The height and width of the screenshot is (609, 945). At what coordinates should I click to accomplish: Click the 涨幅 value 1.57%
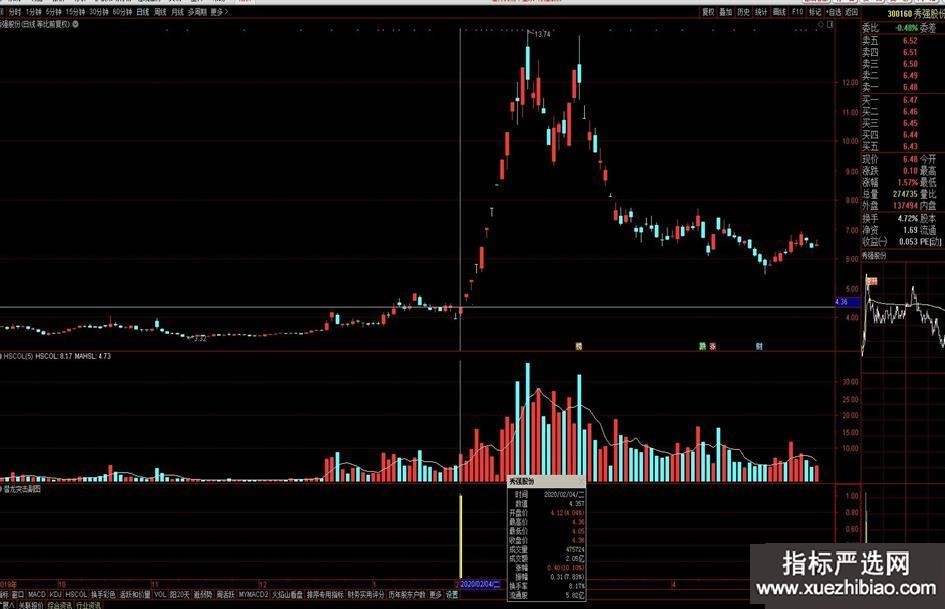pos(908,182)
